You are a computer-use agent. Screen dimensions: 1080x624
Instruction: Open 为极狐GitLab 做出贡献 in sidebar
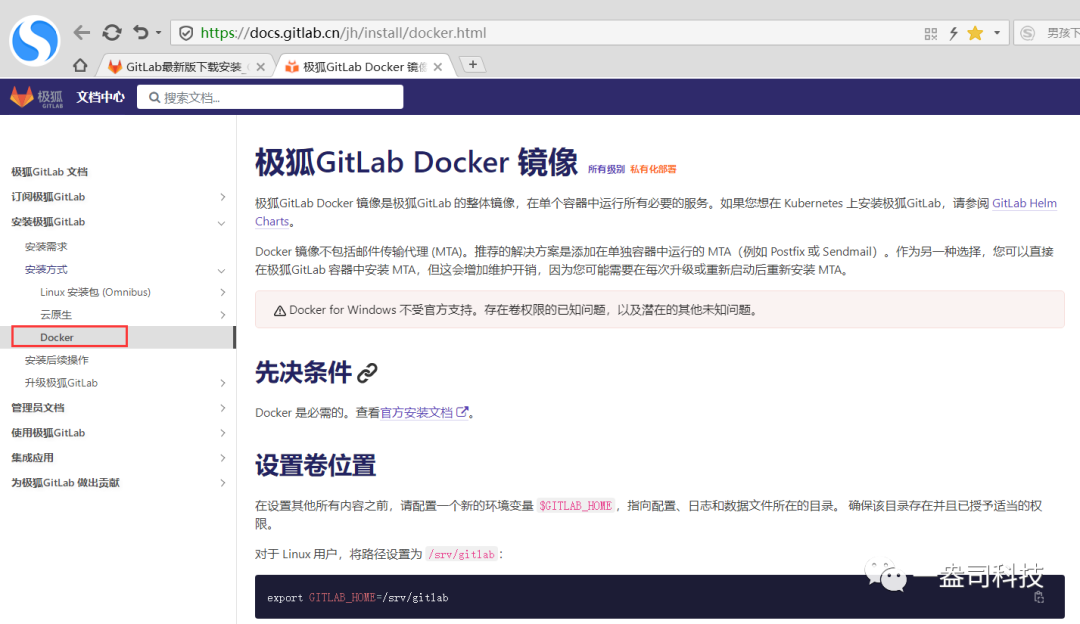coord(65,482)
